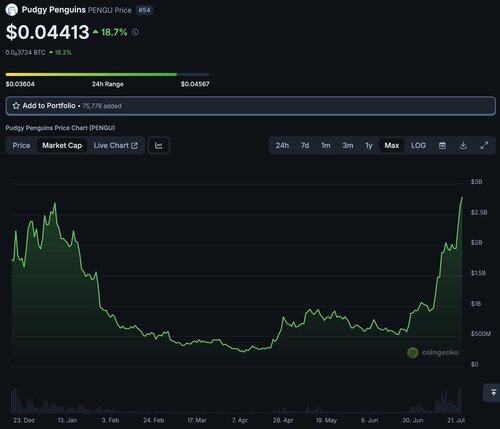Click the #54 rank badge

click(144, 10)
